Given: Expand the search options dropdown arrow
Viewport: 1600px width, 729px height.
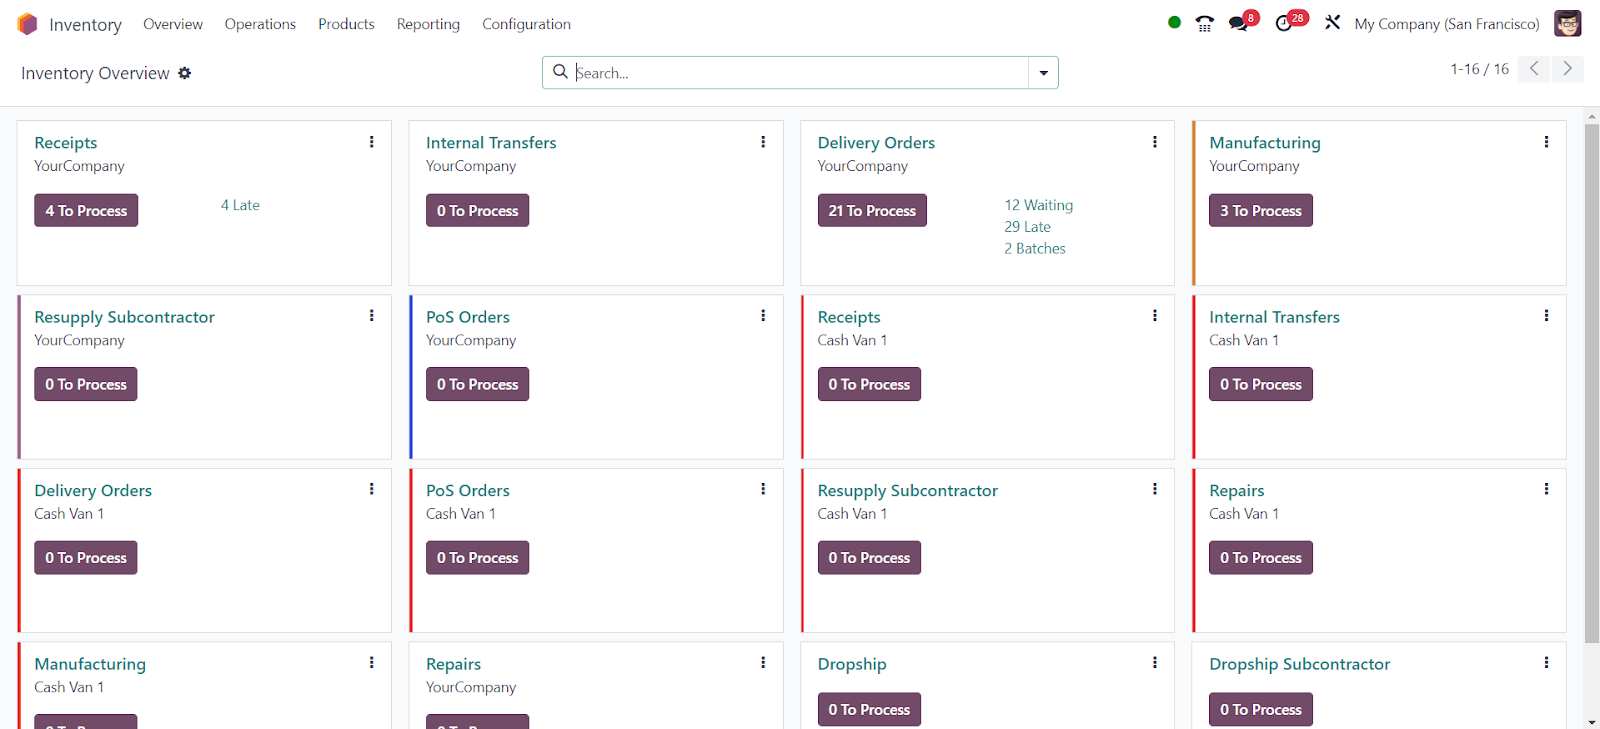Looking at the screenshot, I should tap(1043, 73).
